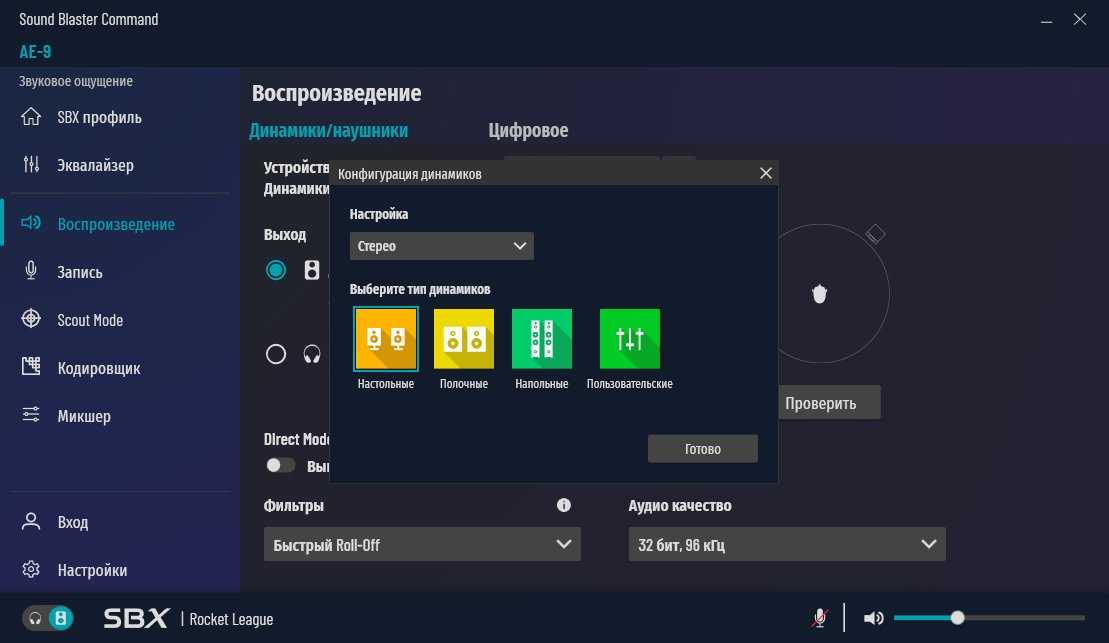The width and height of the screenshot is (1109, 643).
Task: Select the Пользовательские custom speaker icon
Action: click(629, 340)
